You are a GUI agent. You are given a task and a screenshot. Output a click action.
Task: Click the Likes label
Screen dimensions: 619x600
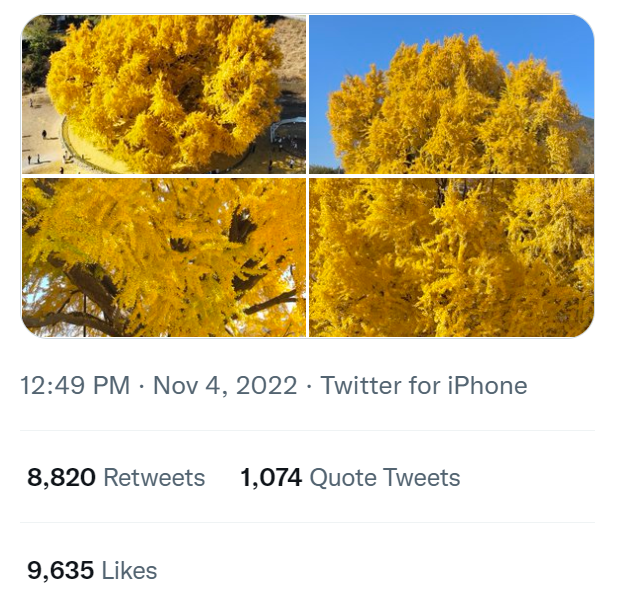(130, 571)
